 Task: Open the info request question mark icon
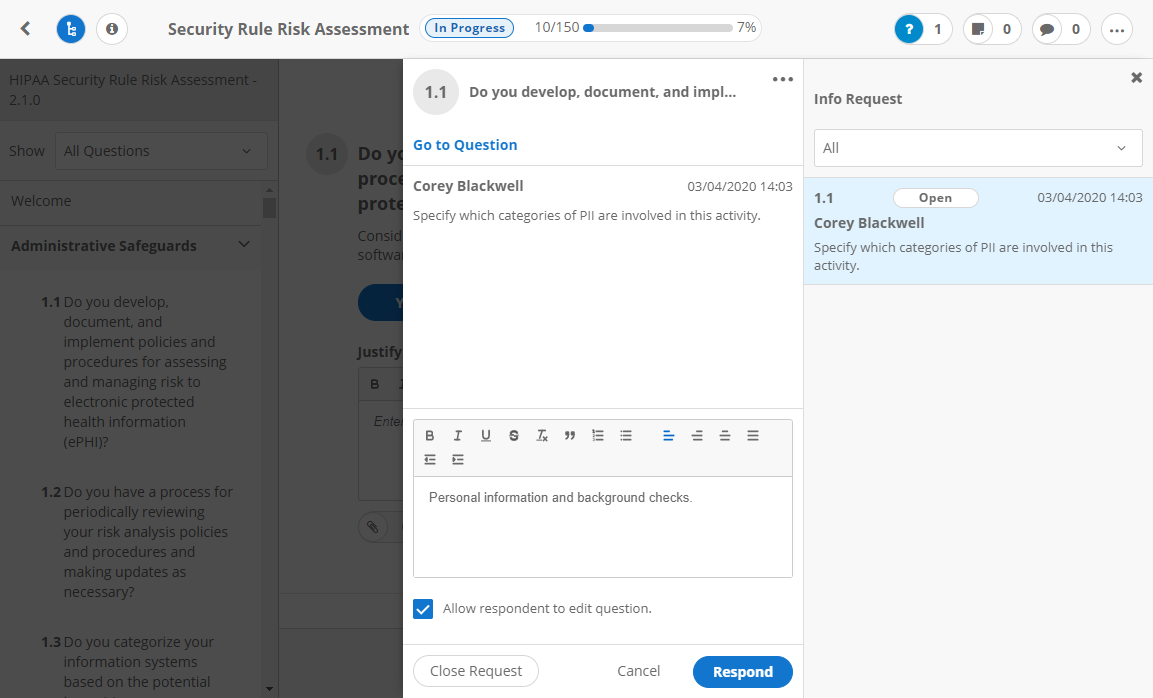tap(908, 29)
